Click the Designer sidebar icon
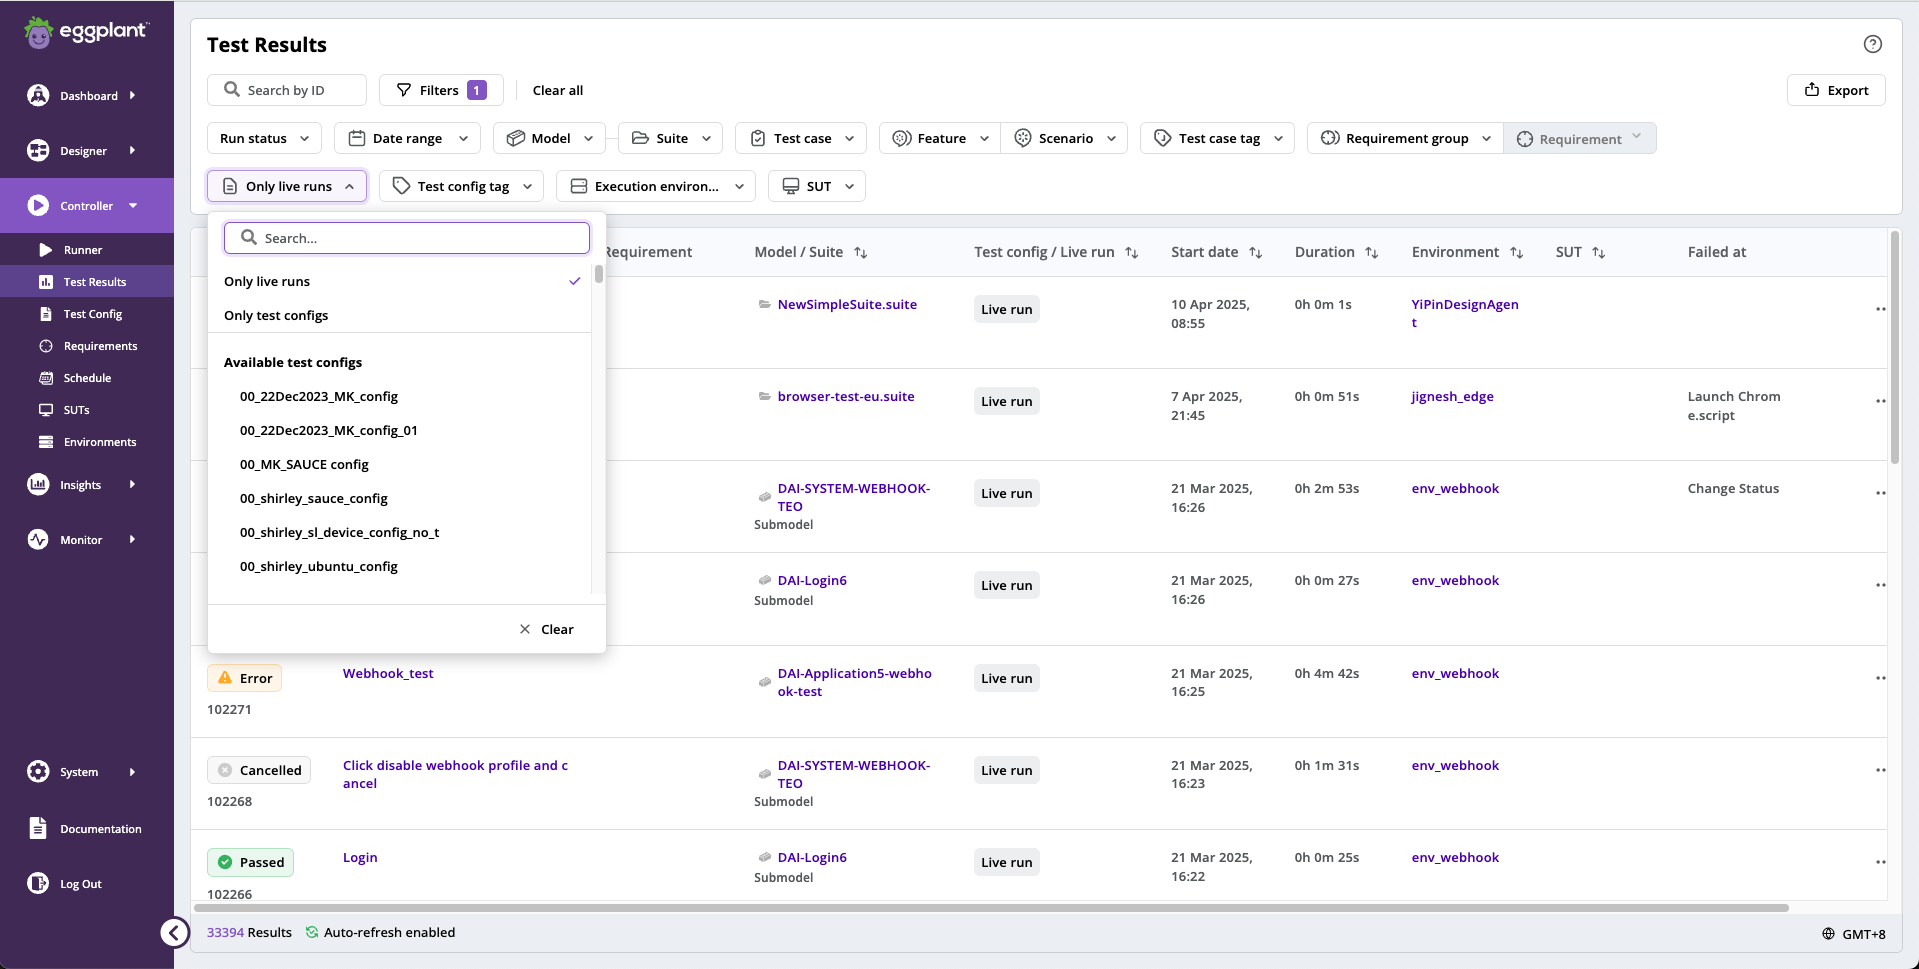The image size is (1919, 969). 38,151
